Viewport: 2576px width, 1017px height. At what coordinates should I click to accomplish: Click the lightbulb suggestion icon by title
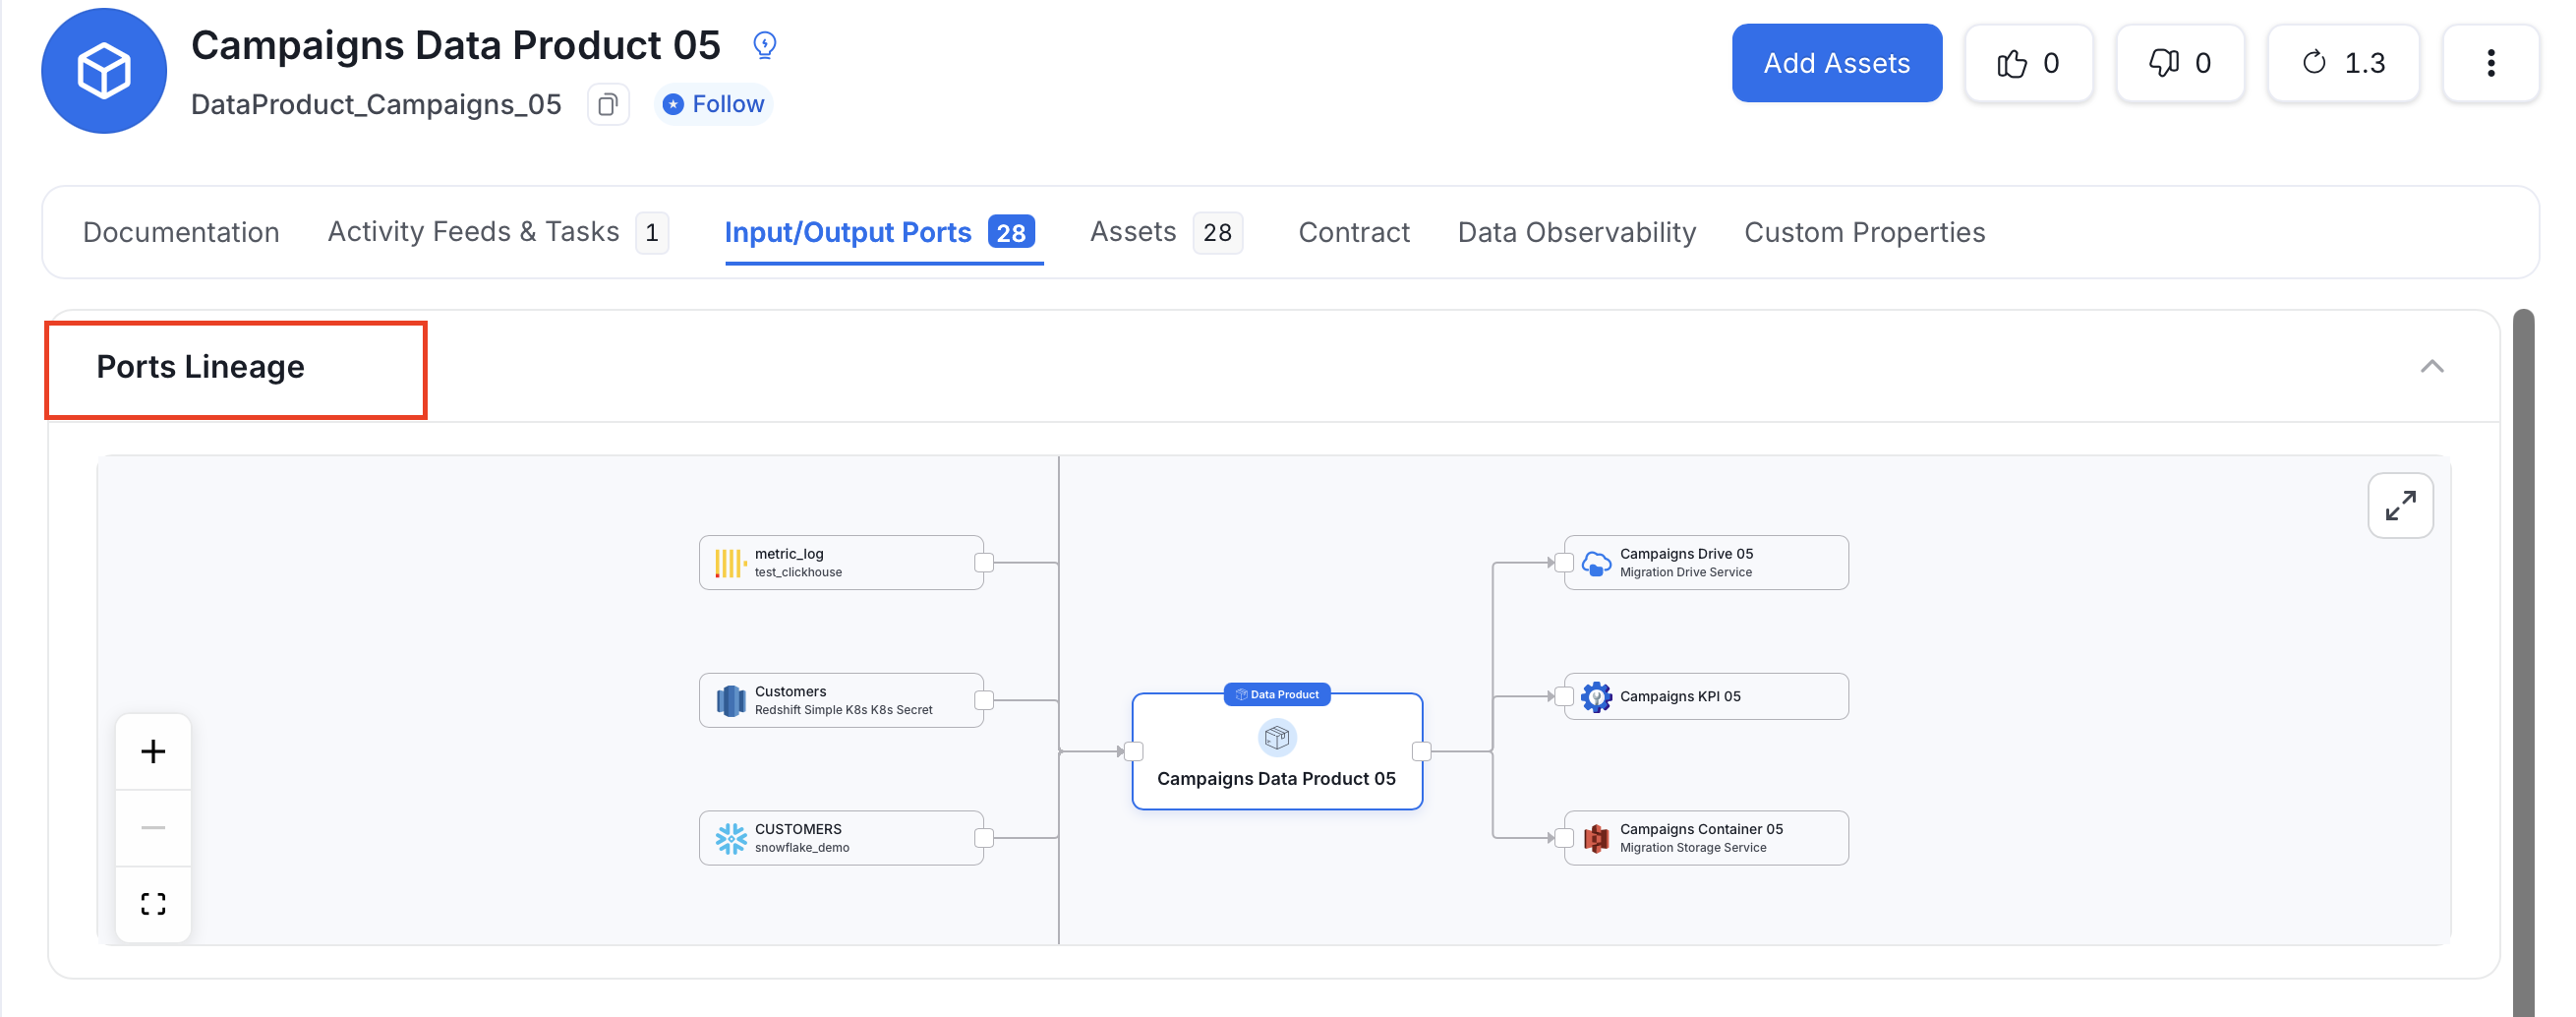765,45
